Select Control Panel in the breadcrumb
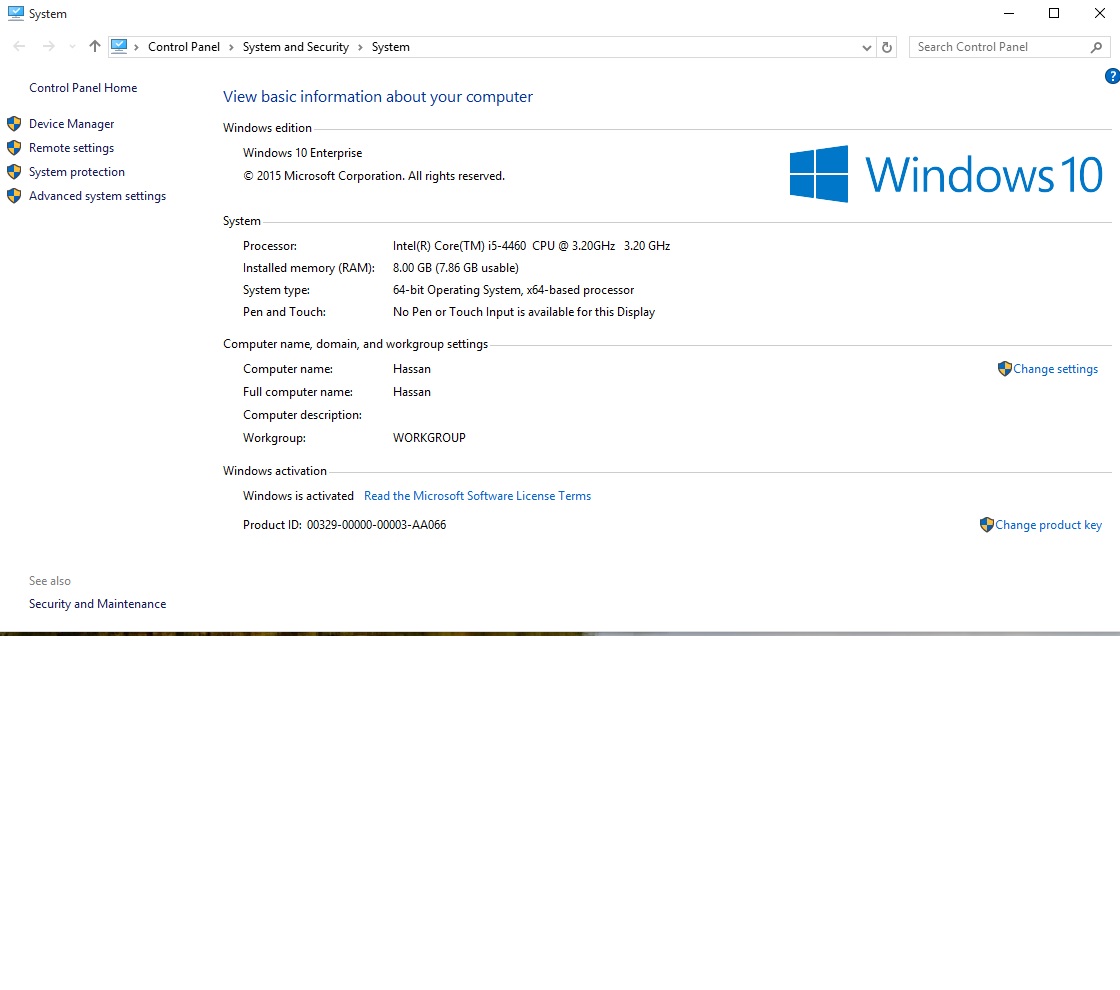1120x990 pixels. pyautogui.click(x=184, y=47)
